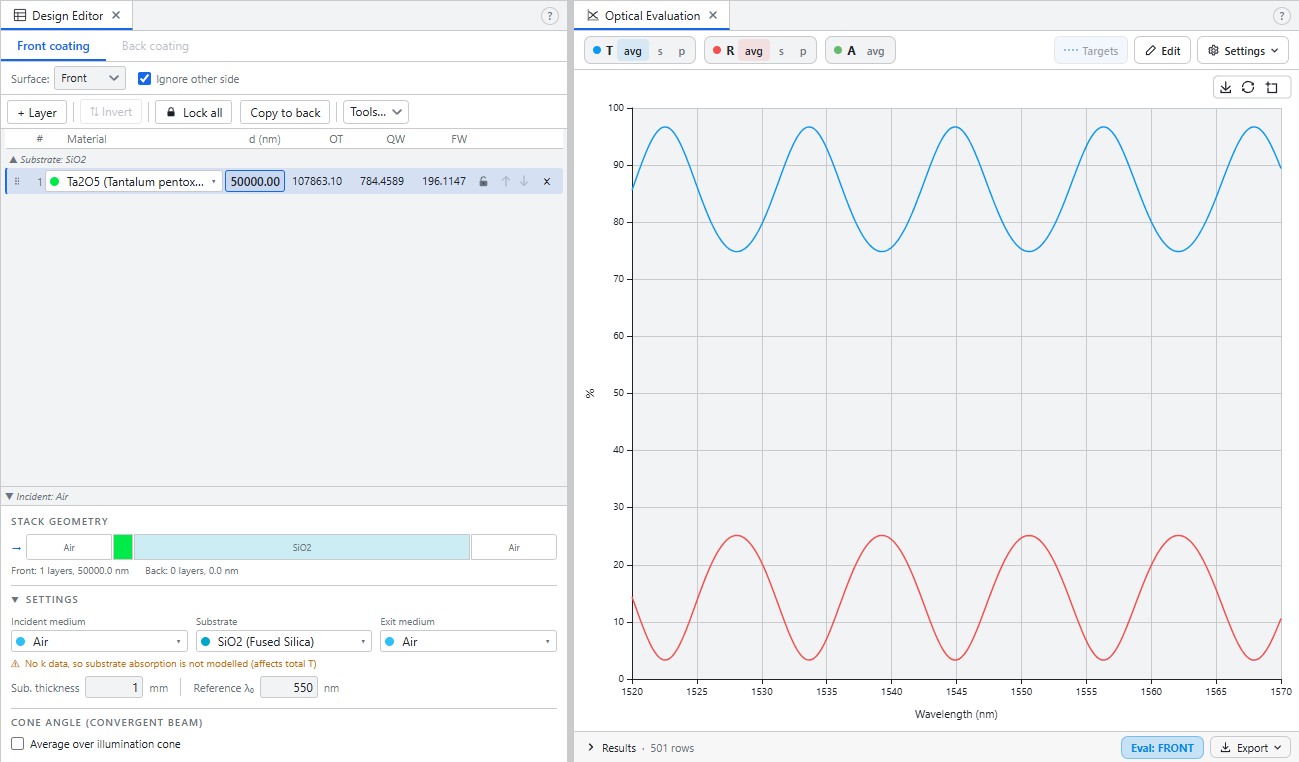The height and width of the screenshot is (762, 1299).
Task: Open Optical Evaluation help question mark
Action: 1282,16
